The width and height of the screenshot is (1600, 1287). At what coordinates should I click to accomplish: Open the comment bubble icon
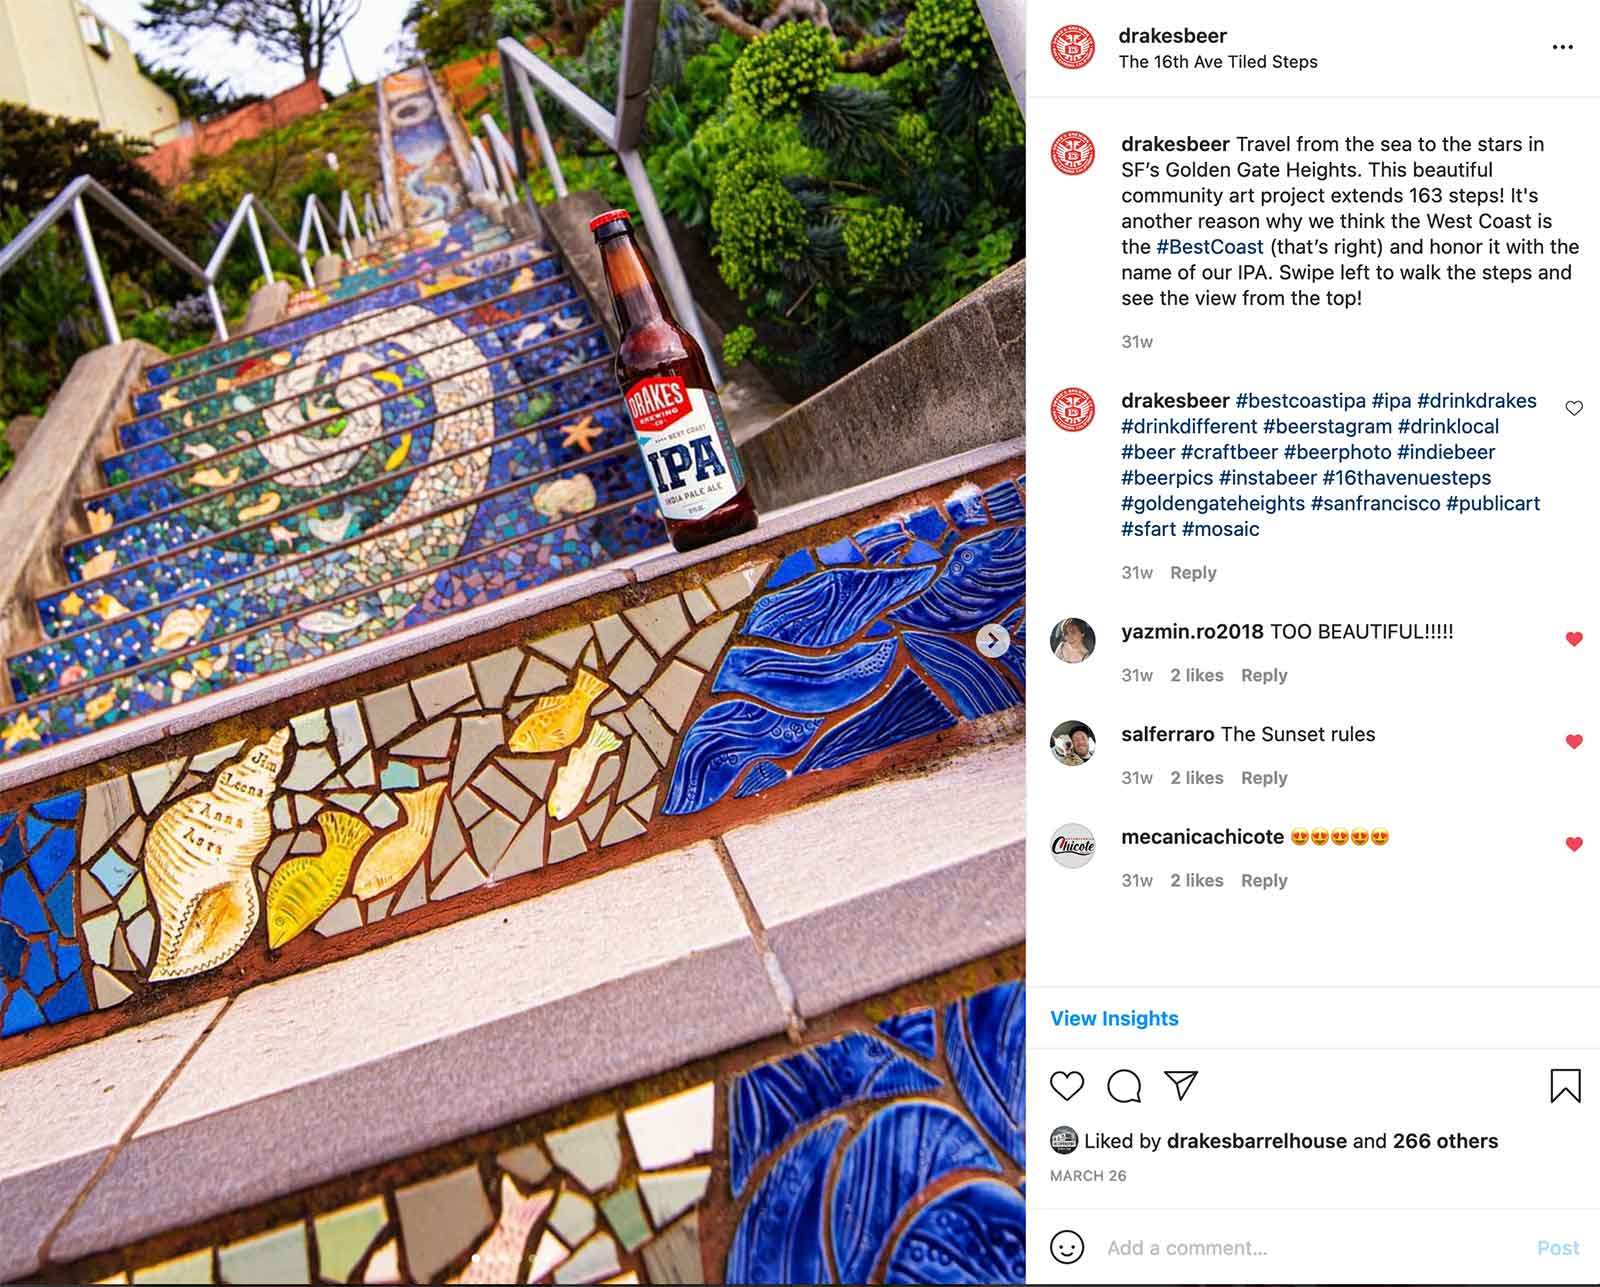(1124, 1085)
